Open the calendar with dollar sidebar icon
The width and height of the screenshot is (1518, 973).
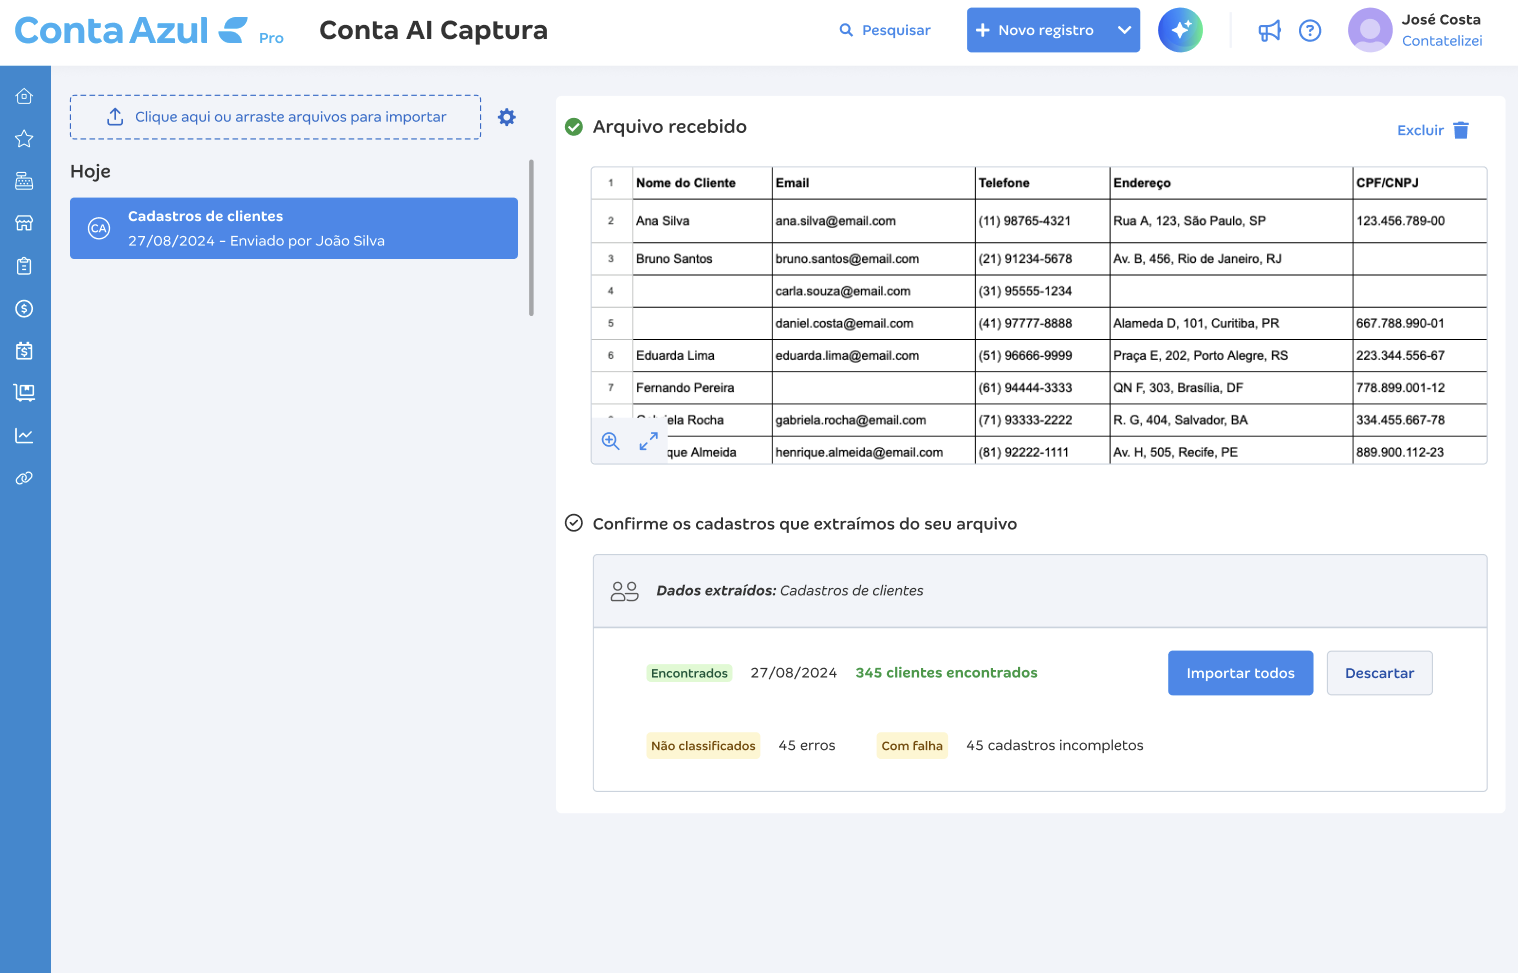coord(24,351)
